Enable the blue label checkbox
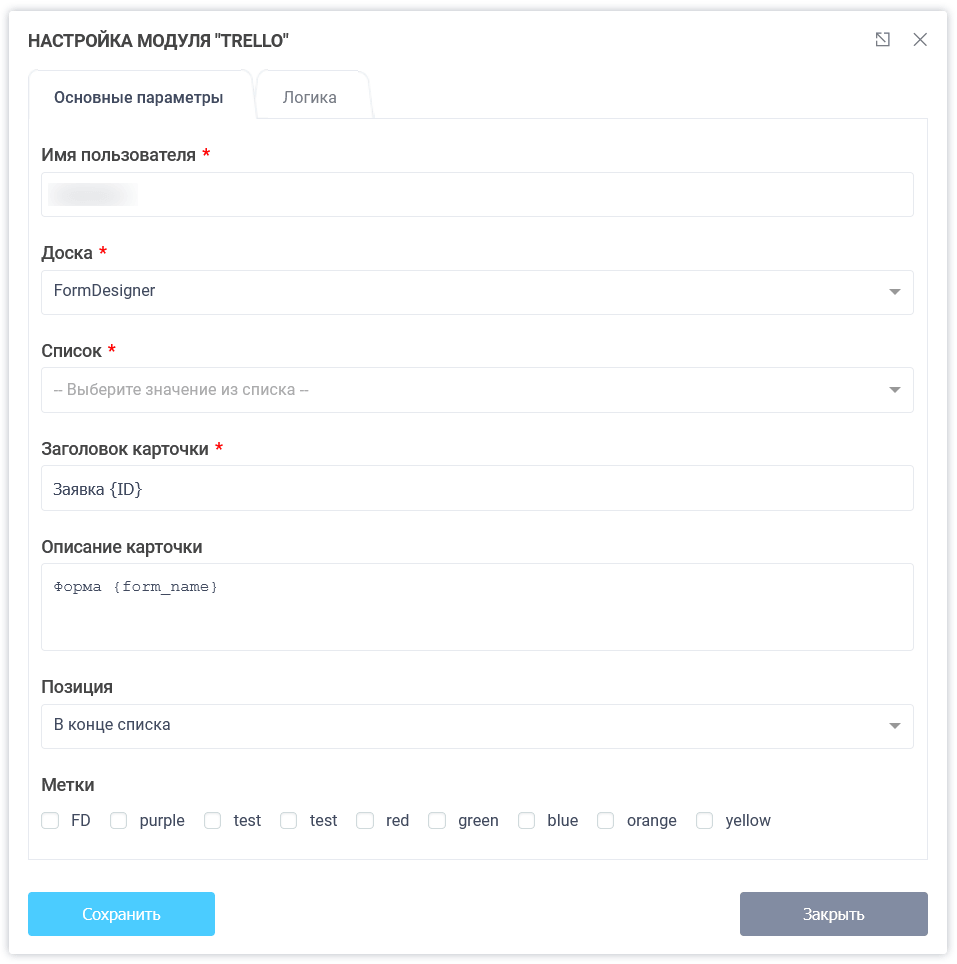The image size is (957, 964). (x=526, y=820)
